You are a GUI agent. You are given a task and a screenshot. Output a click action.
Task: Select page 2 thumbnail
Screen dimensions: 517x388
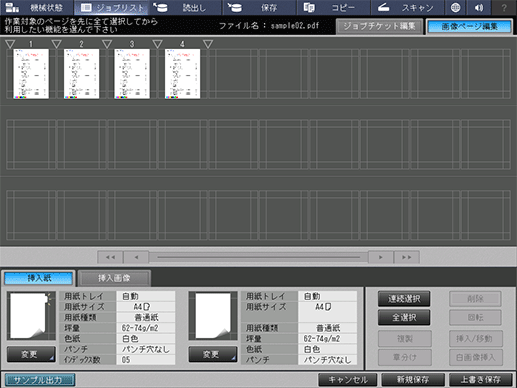coord(81,74)
